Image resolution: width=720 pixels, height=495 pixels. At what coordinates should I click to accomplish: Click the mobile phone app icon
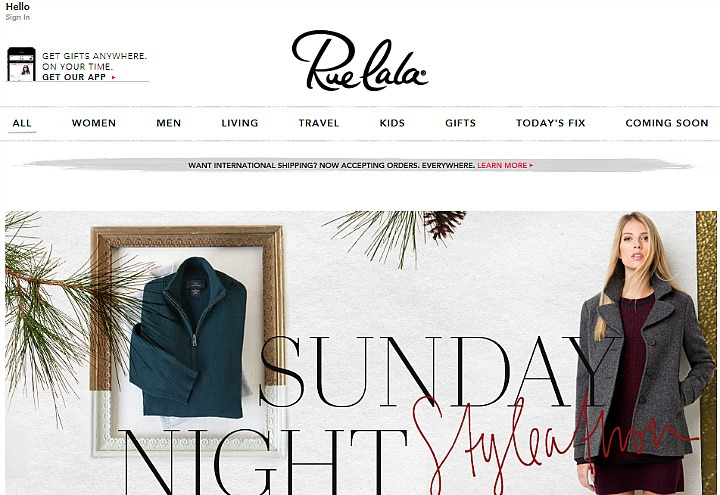(x=21, y=64)
